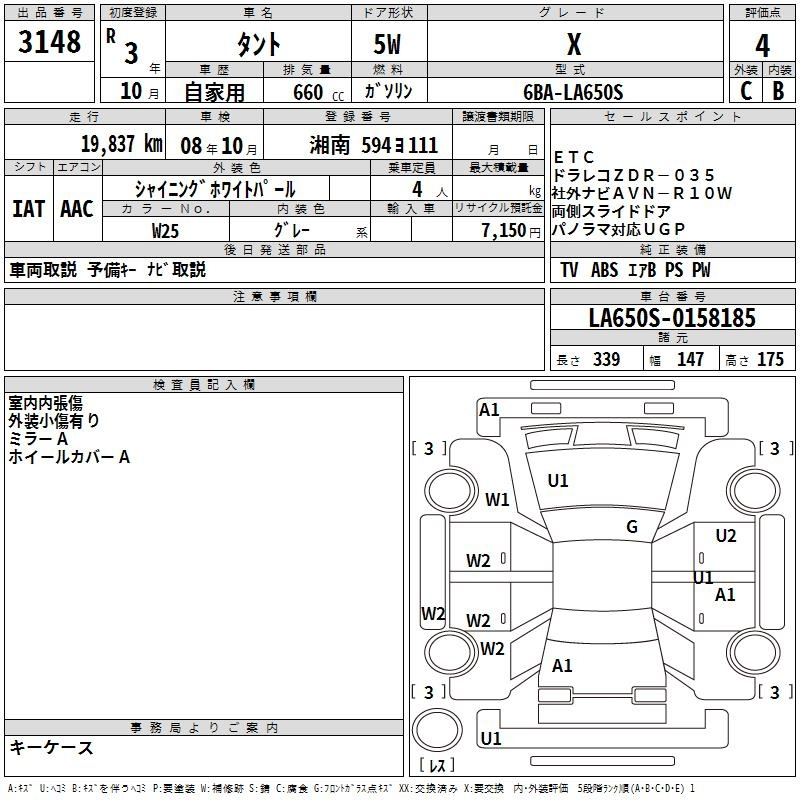The width and height of the screenshot is (800, 800).
Task: Select mileage 19,837 km
Action: pyautogui.click(x=121, y=144)
